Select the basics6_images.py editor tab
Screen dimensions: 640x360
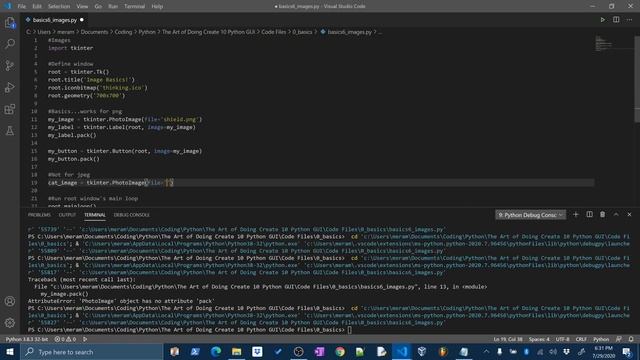(55, 20)
